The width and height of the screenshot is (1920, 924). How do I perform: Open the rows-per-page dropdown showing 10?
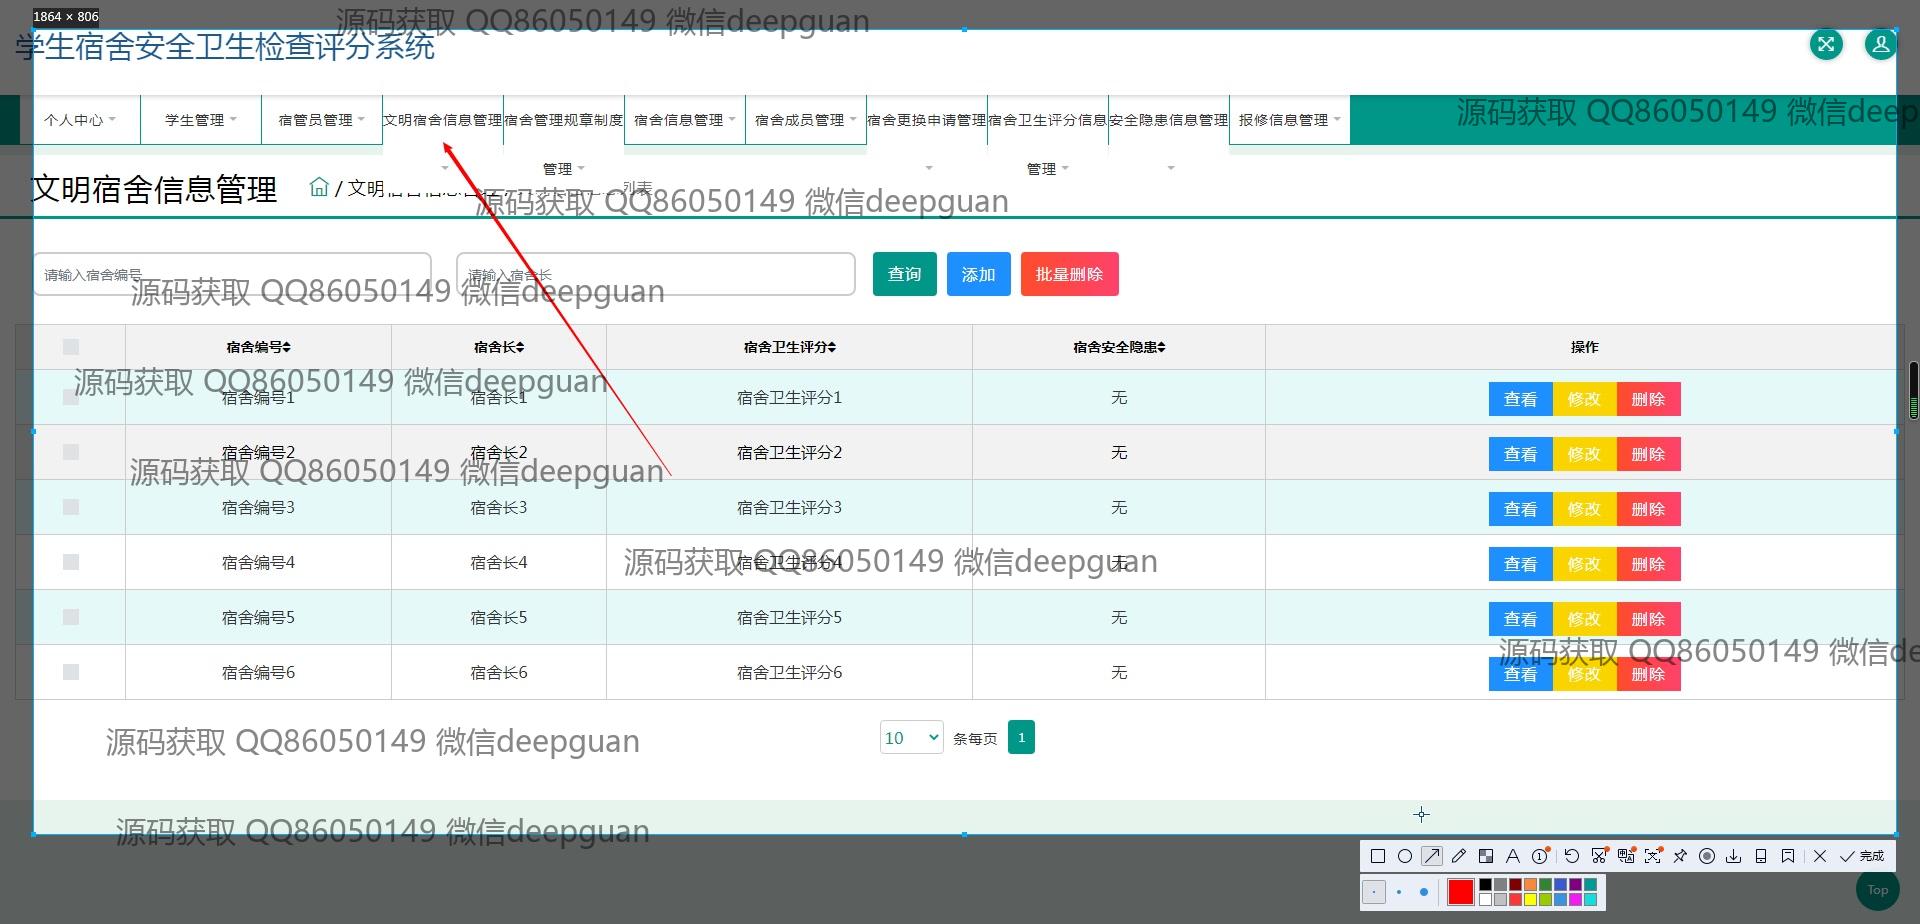[x=912, y=738]
